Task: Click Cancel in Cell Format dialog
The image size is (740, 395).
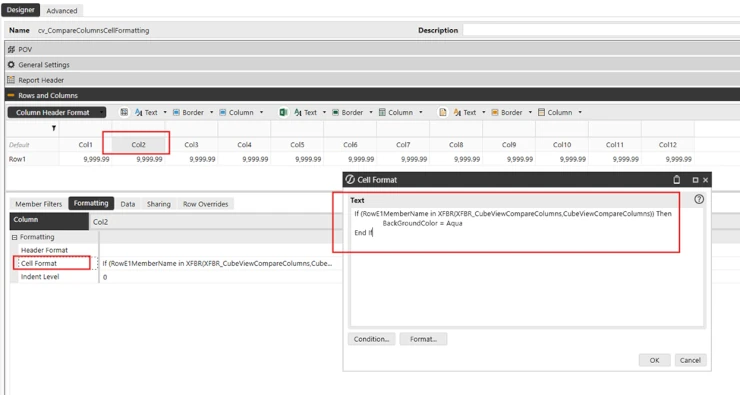Action: (690, 360)
